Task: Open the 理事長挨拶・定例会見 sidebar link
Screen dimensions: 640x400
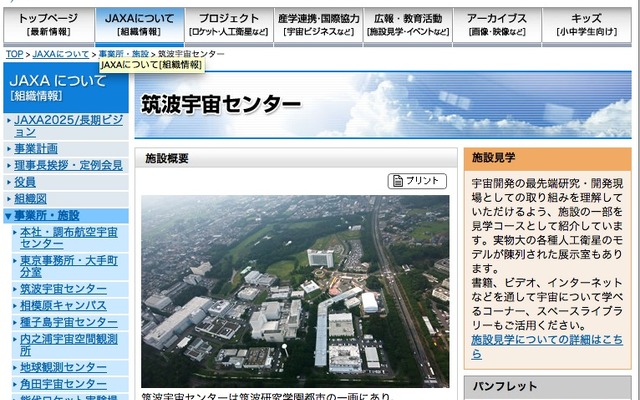Action: point(68,165)
